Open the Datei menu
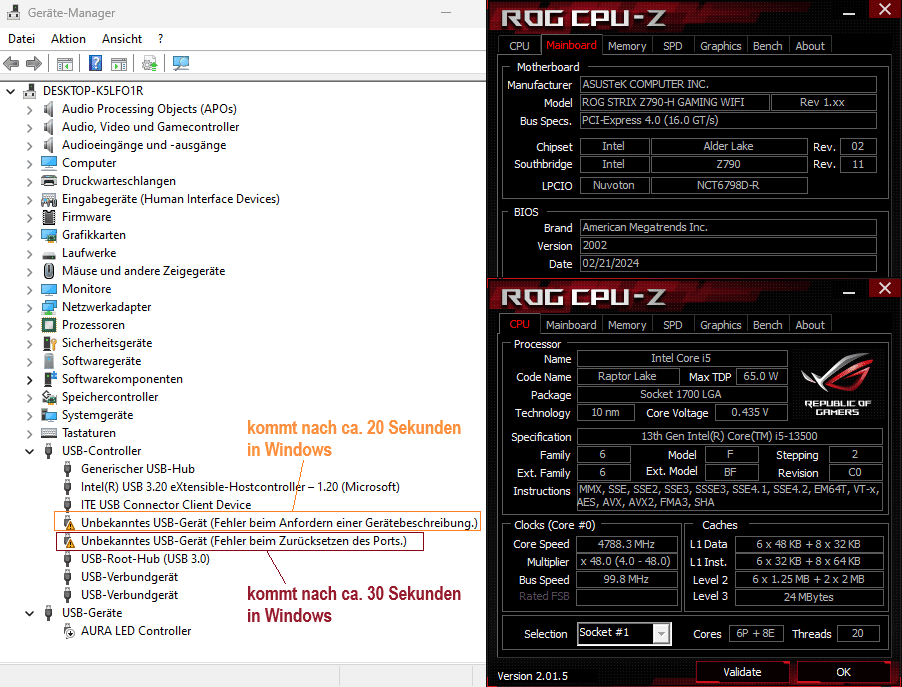This screenshot has width=902, height=687. click(x=21, y=39)
